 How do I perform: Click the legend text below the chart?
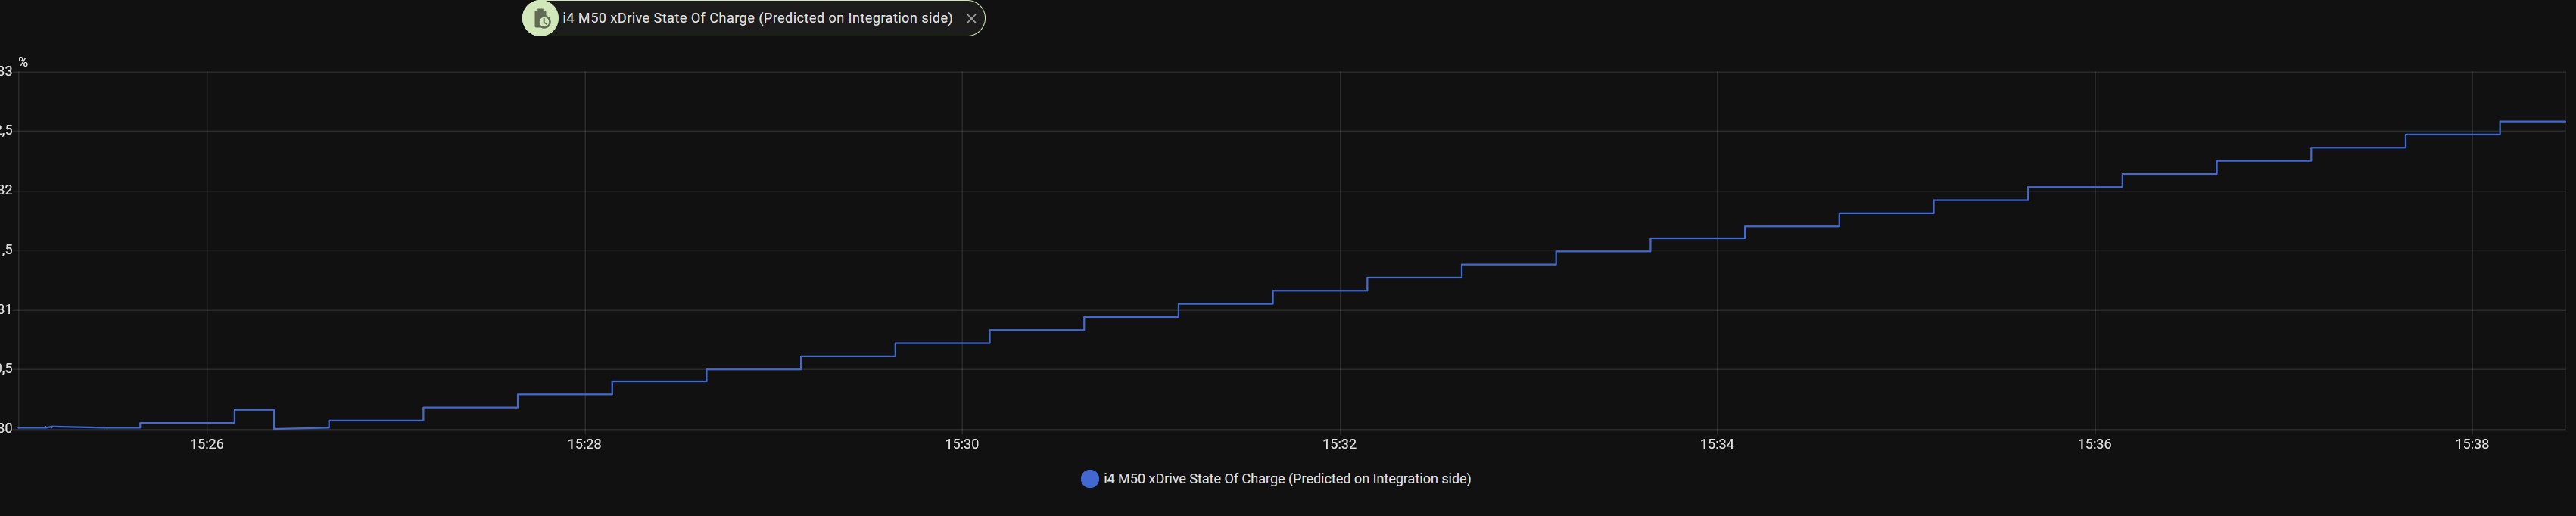(x=1287, y=479)
